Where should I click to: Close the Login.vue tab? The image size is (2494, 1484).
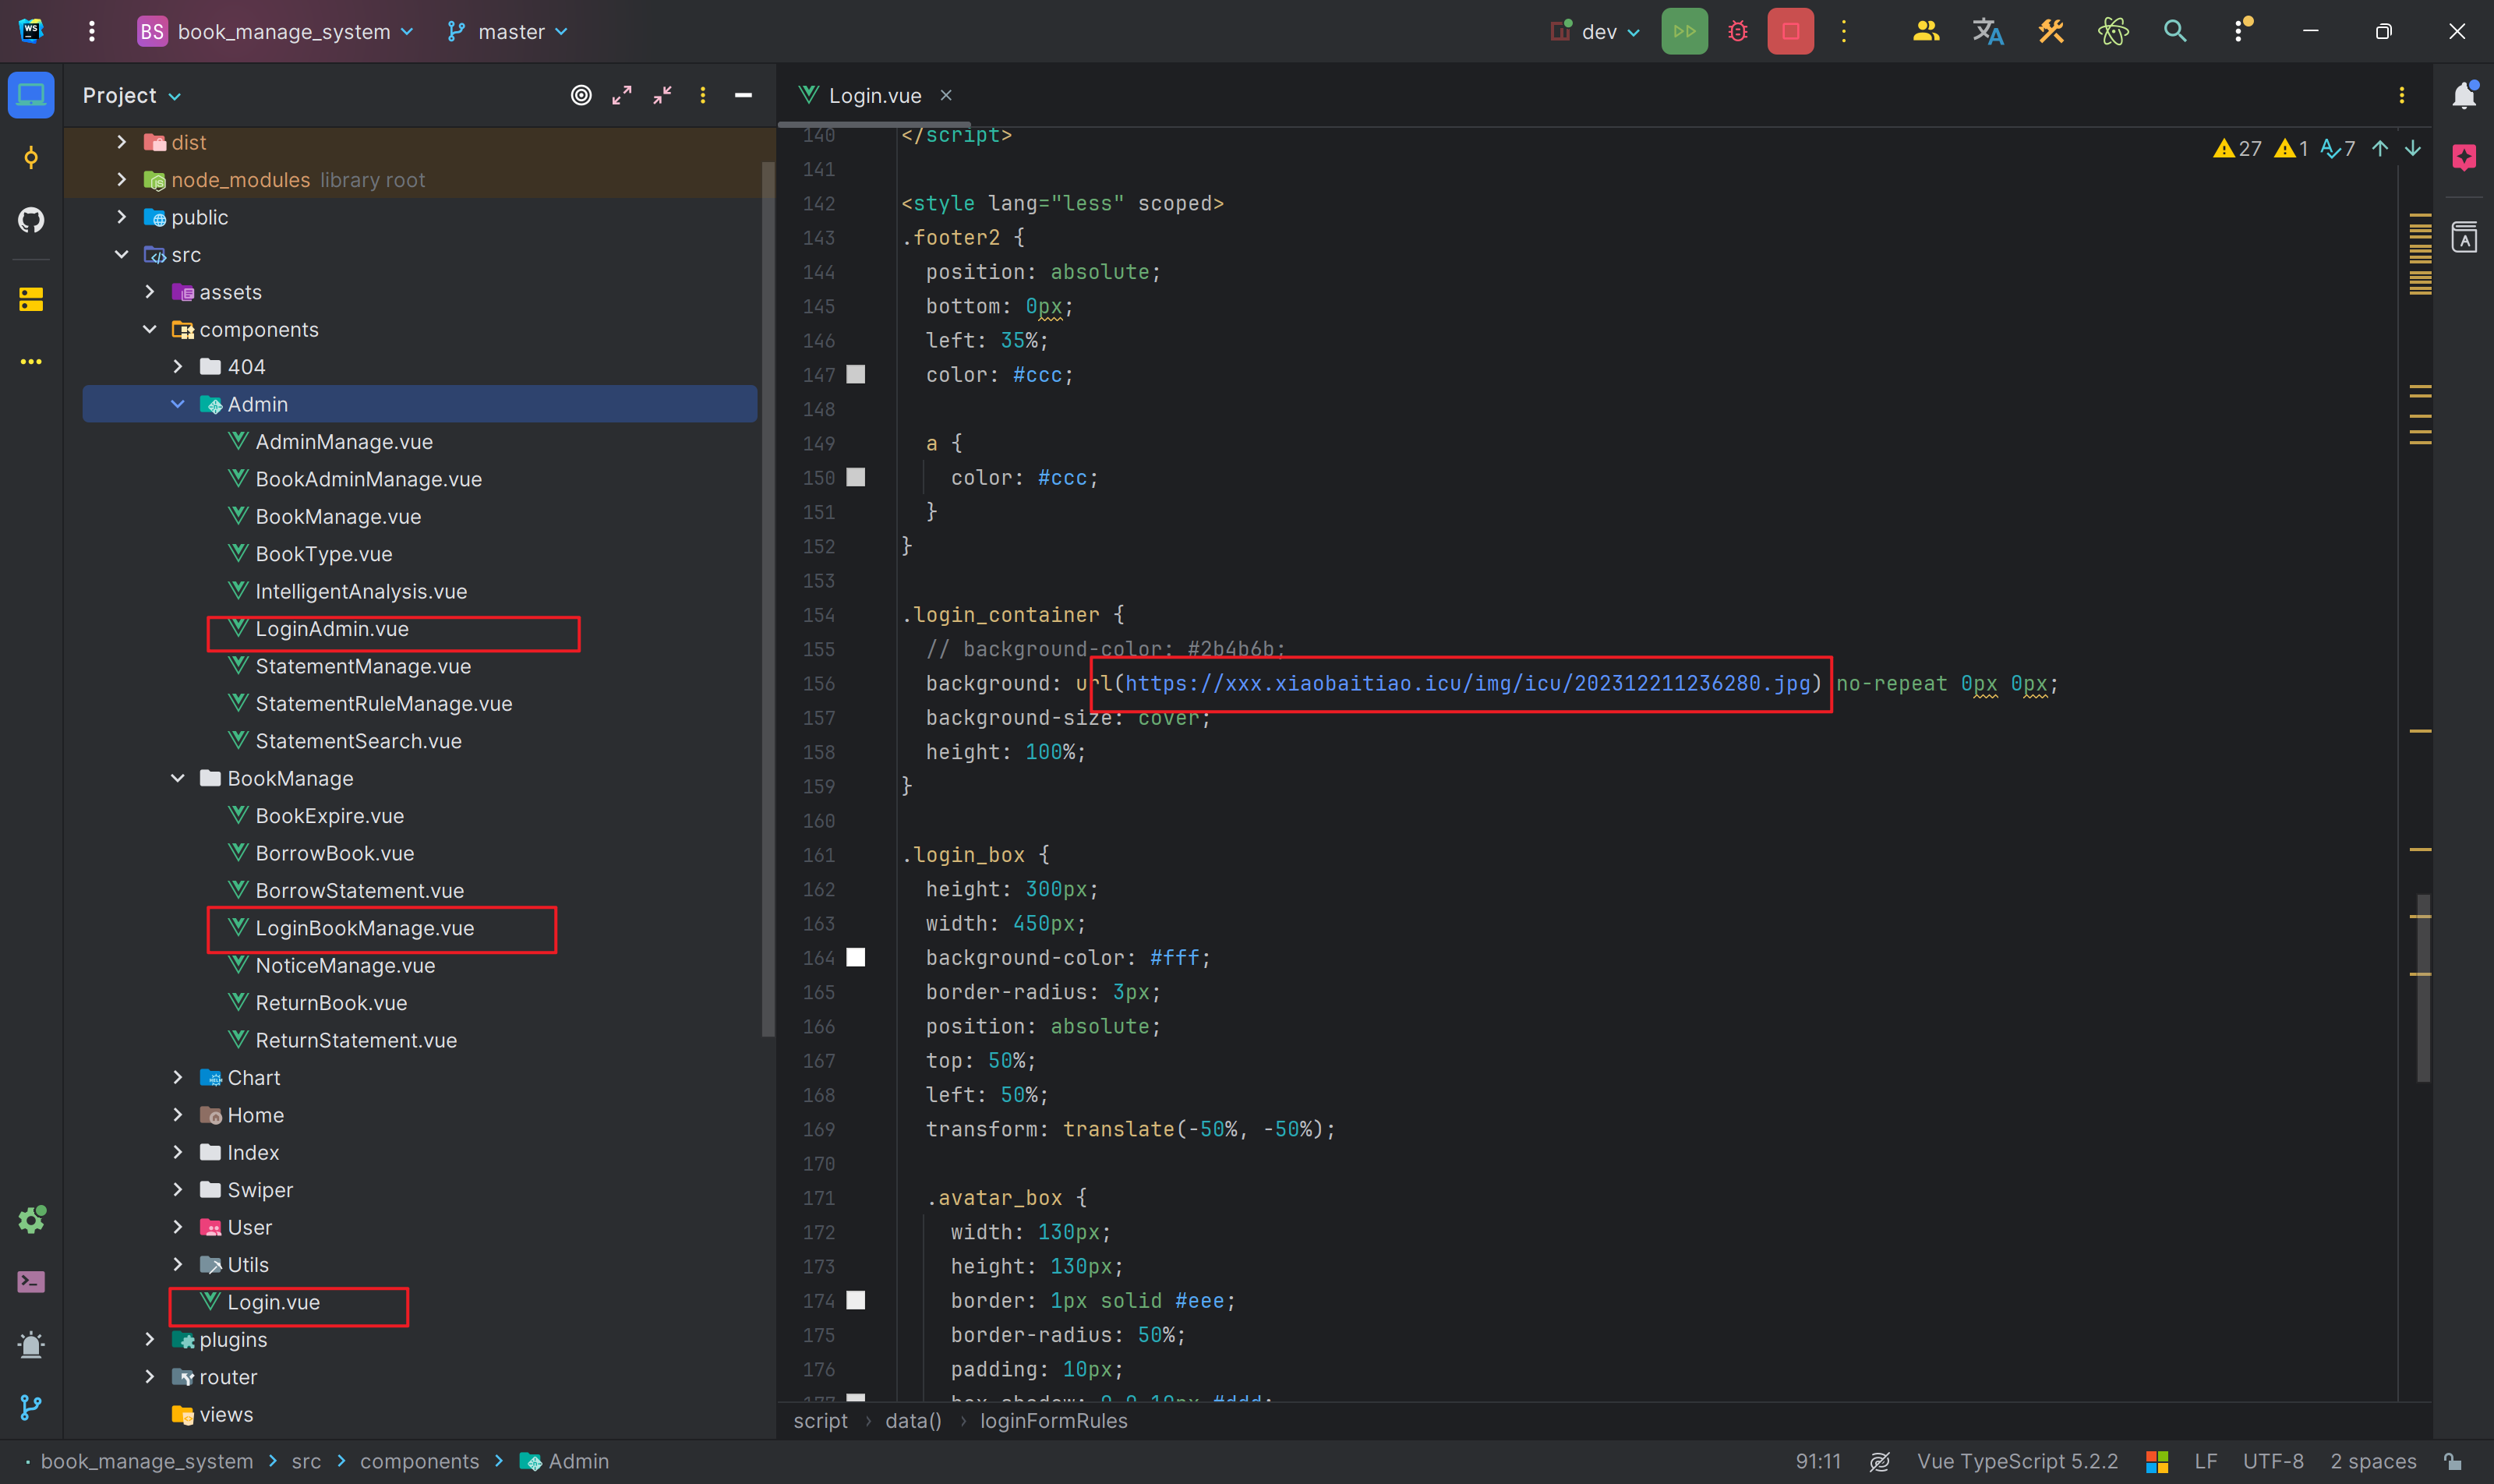[x=946, y=95]
